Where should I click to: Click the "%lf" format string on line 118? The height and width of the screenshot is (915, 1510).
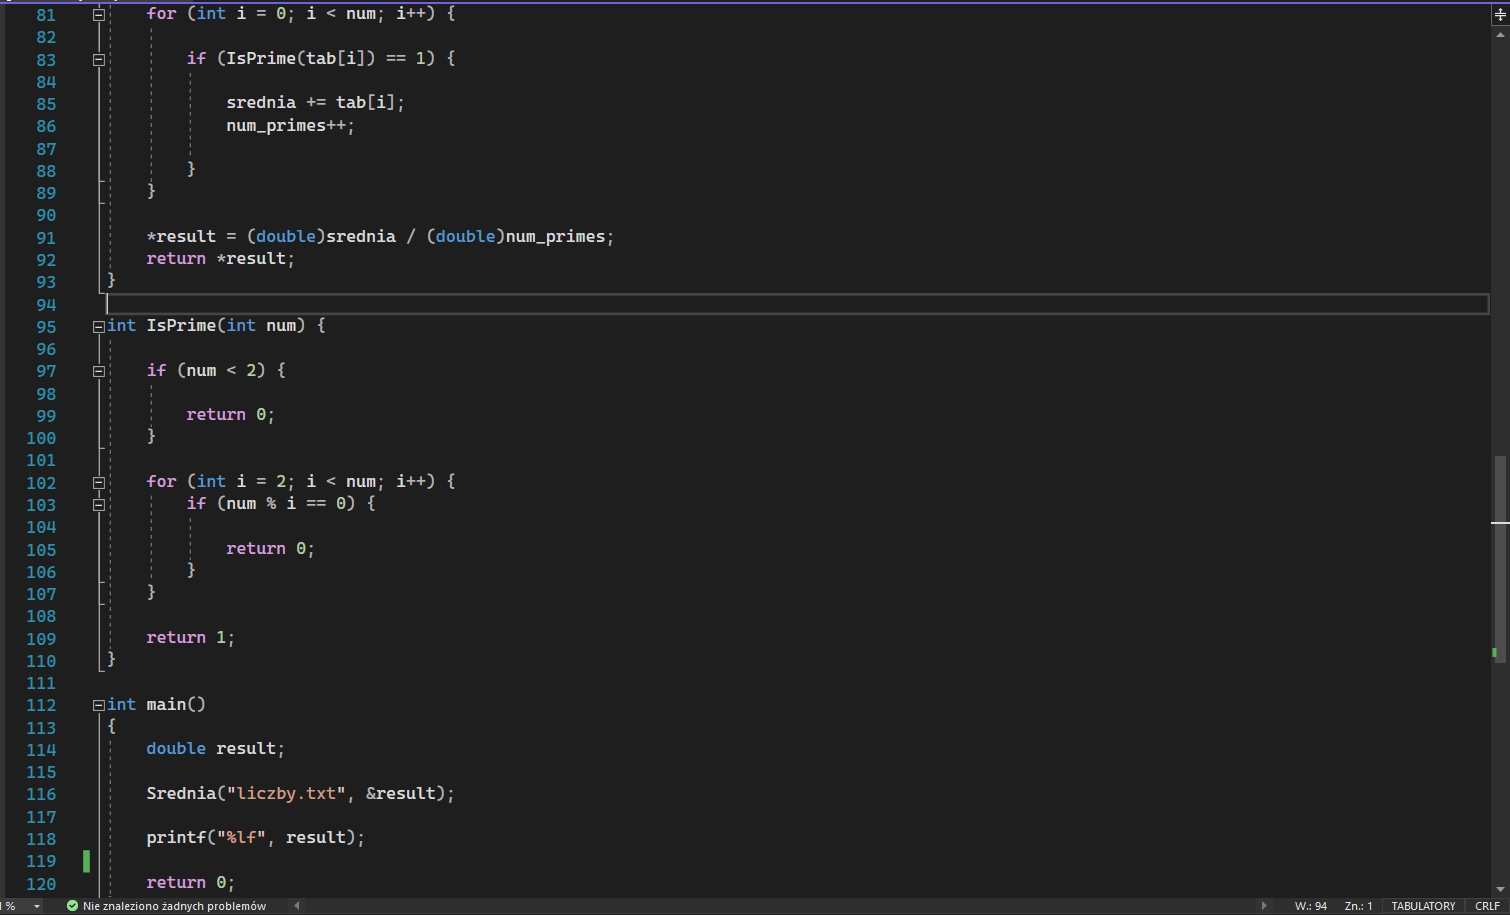pos(241,837)
